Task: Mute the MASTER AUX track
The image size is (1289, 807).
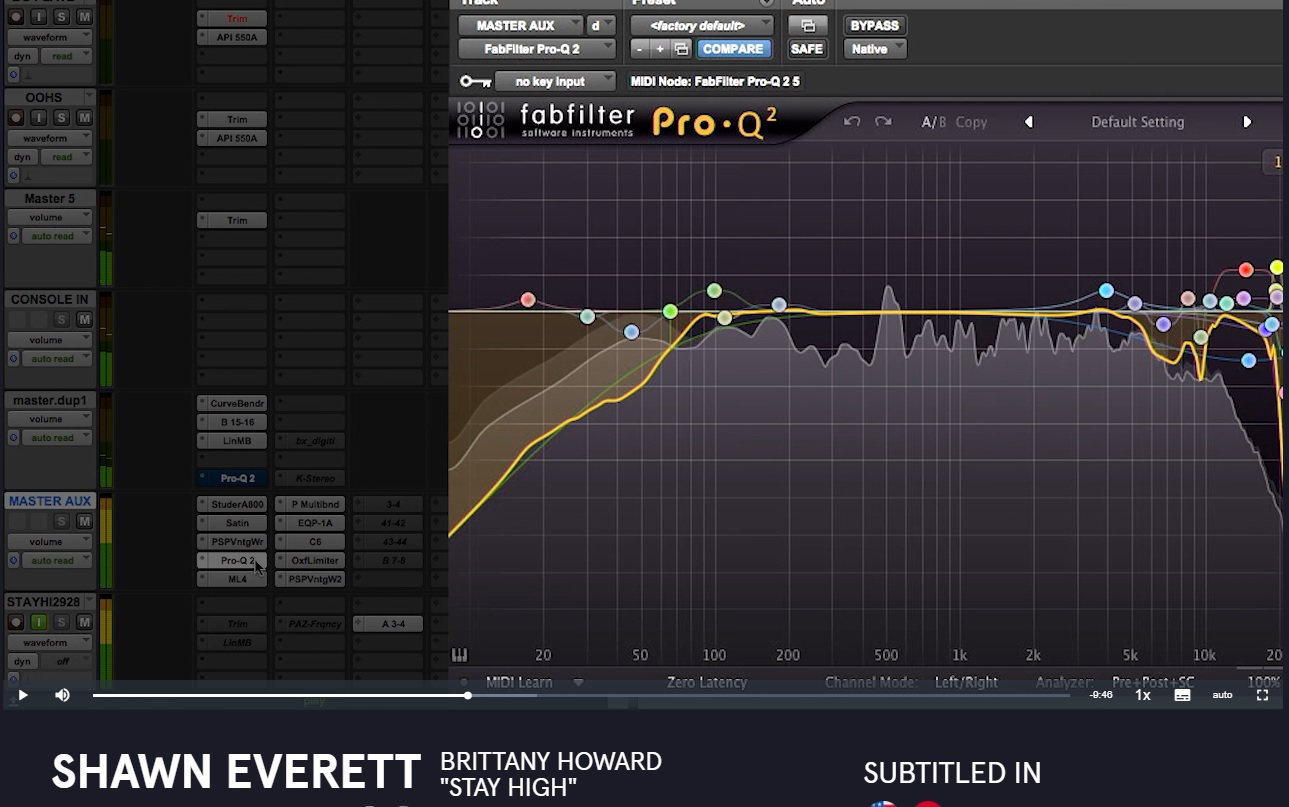Action: 84,521
